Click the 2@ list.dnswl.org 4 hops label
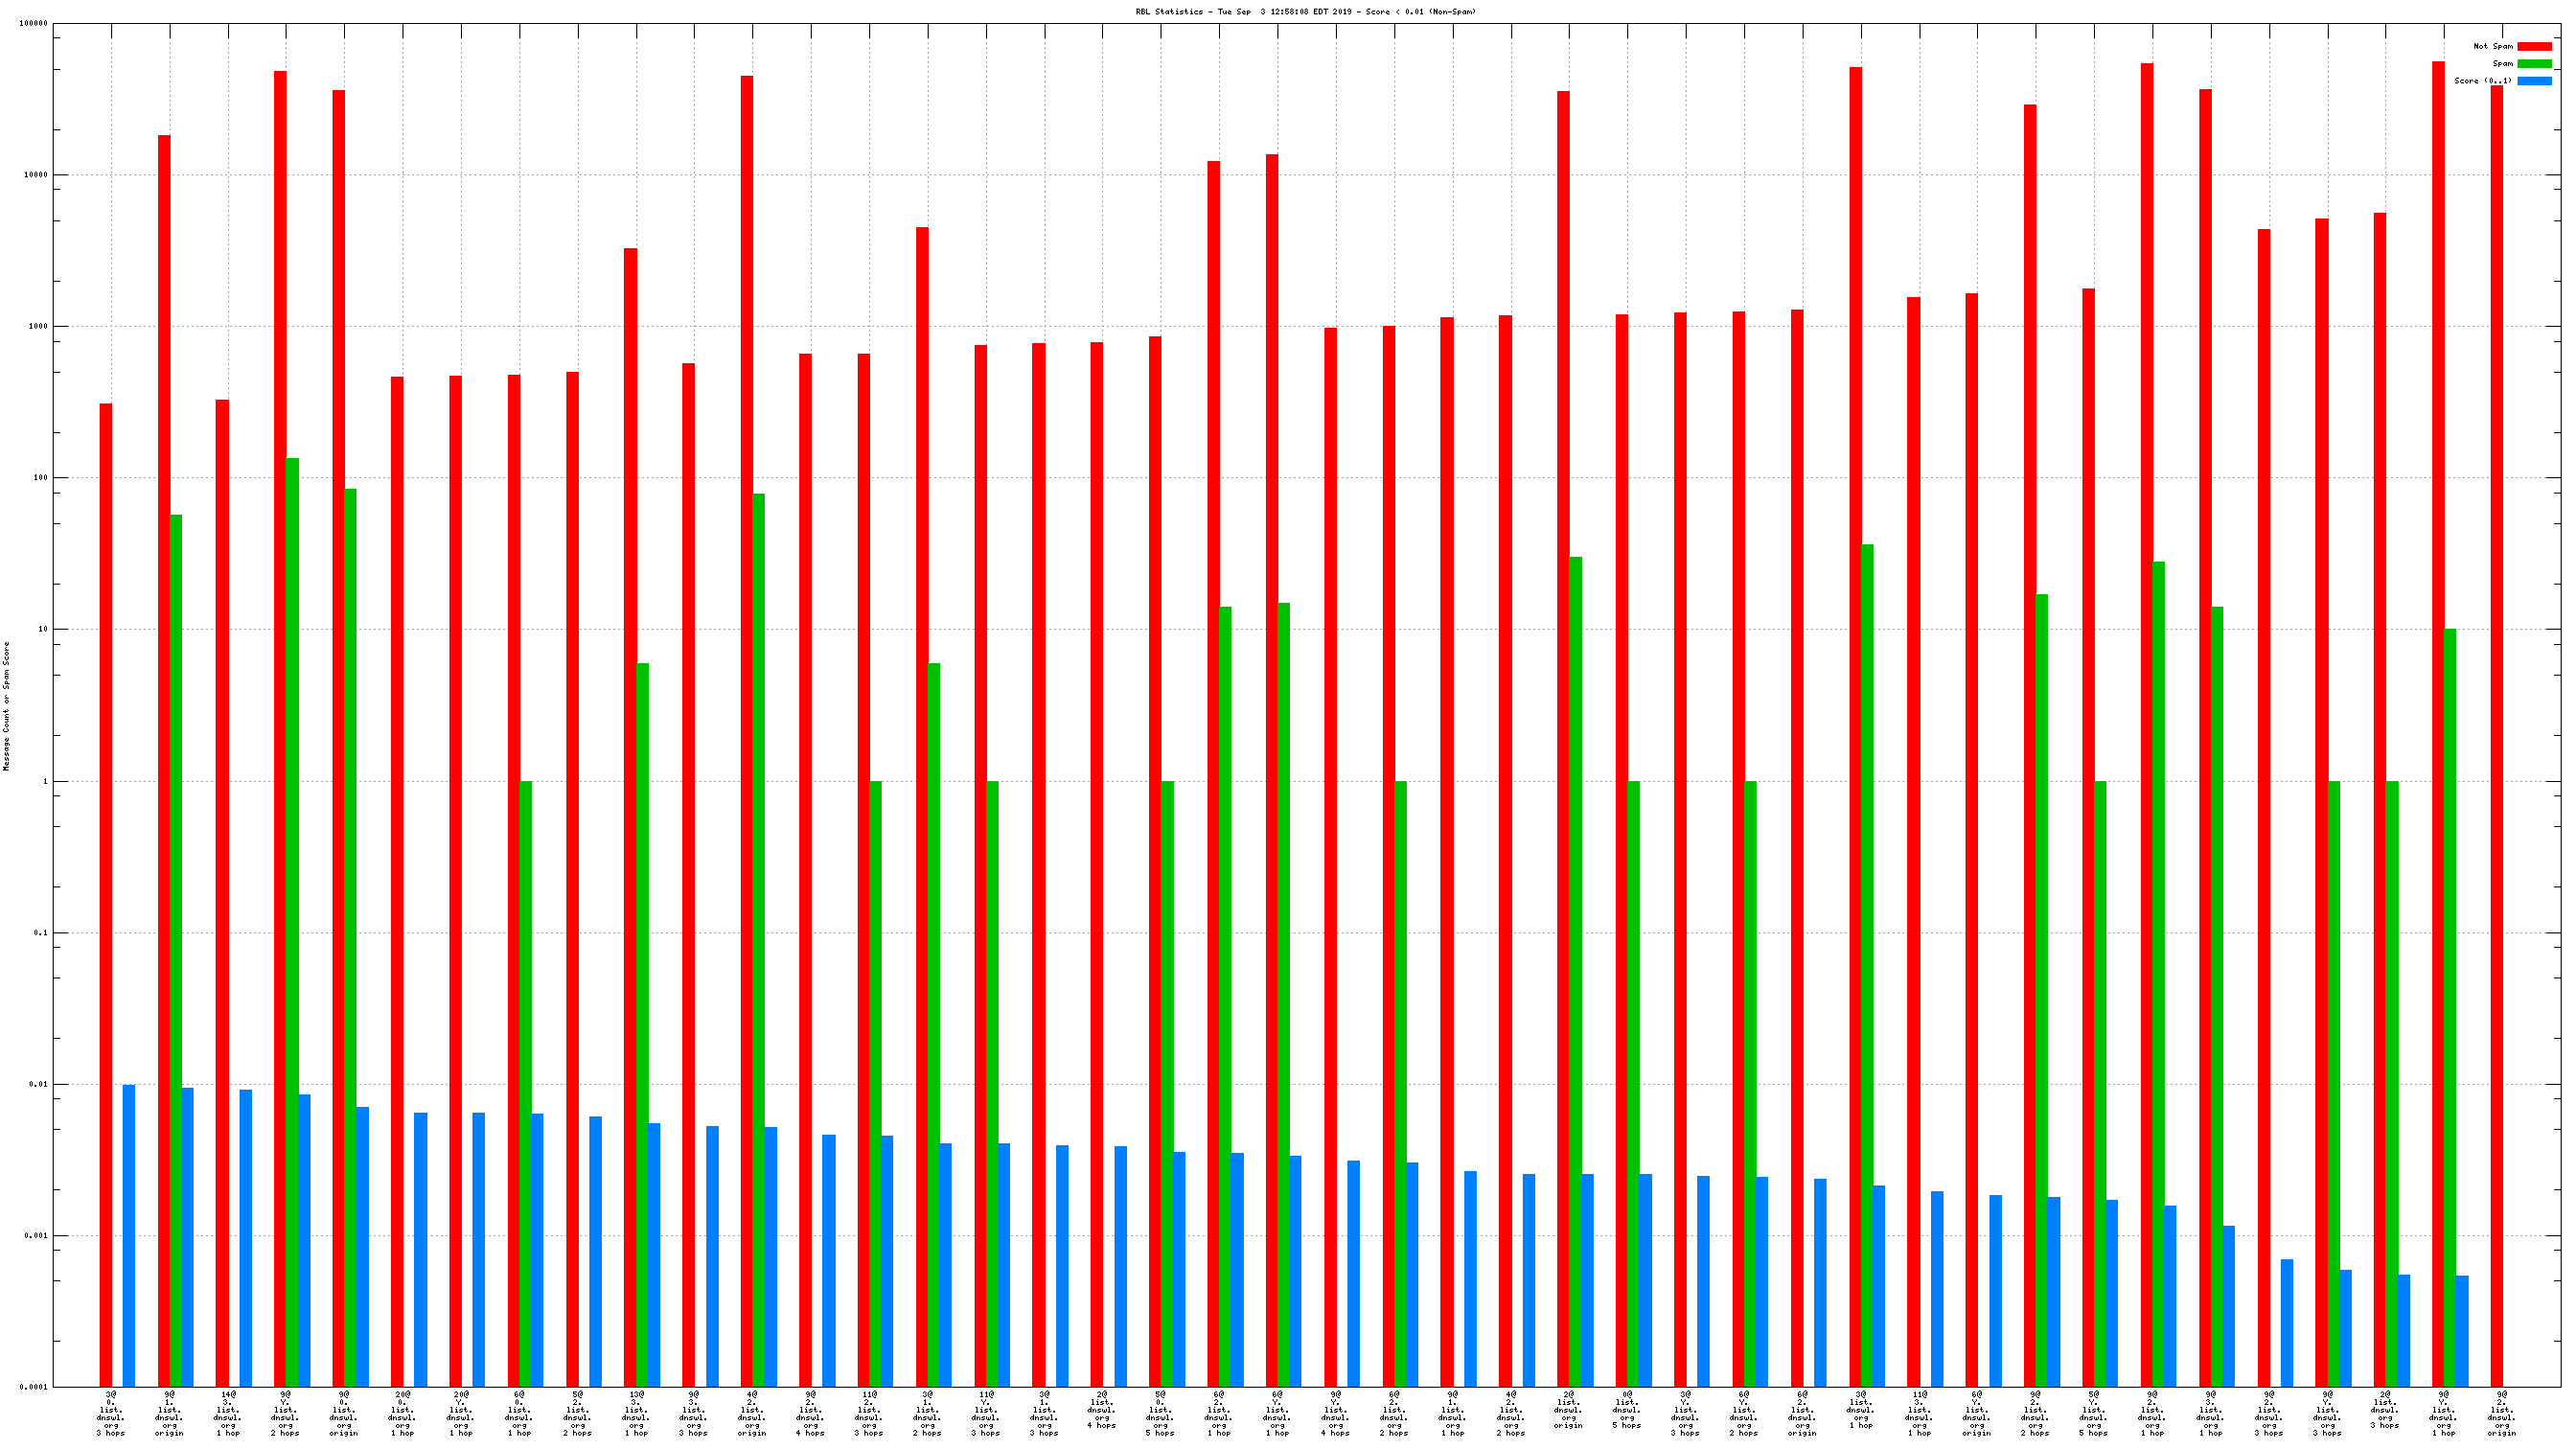 pos(1102,1409)
